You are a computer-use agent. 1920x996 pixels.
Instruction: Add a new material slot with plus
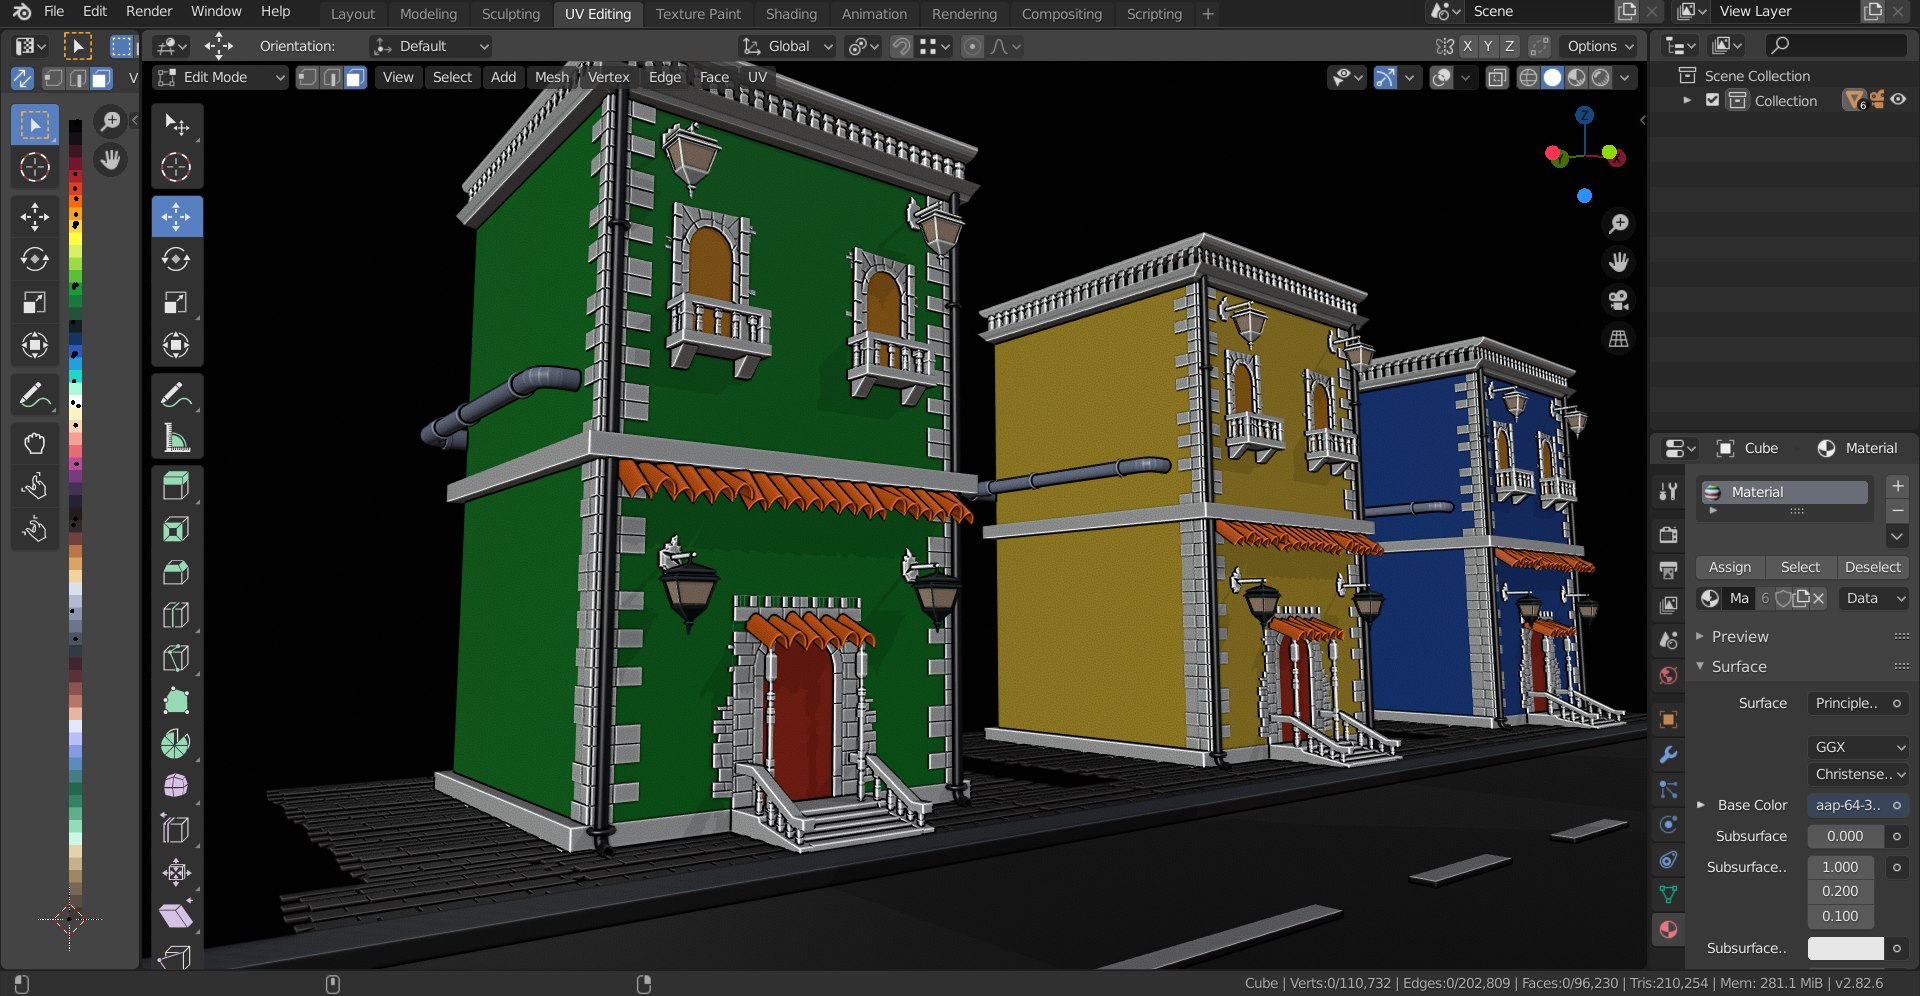[x=1897, y=486]
